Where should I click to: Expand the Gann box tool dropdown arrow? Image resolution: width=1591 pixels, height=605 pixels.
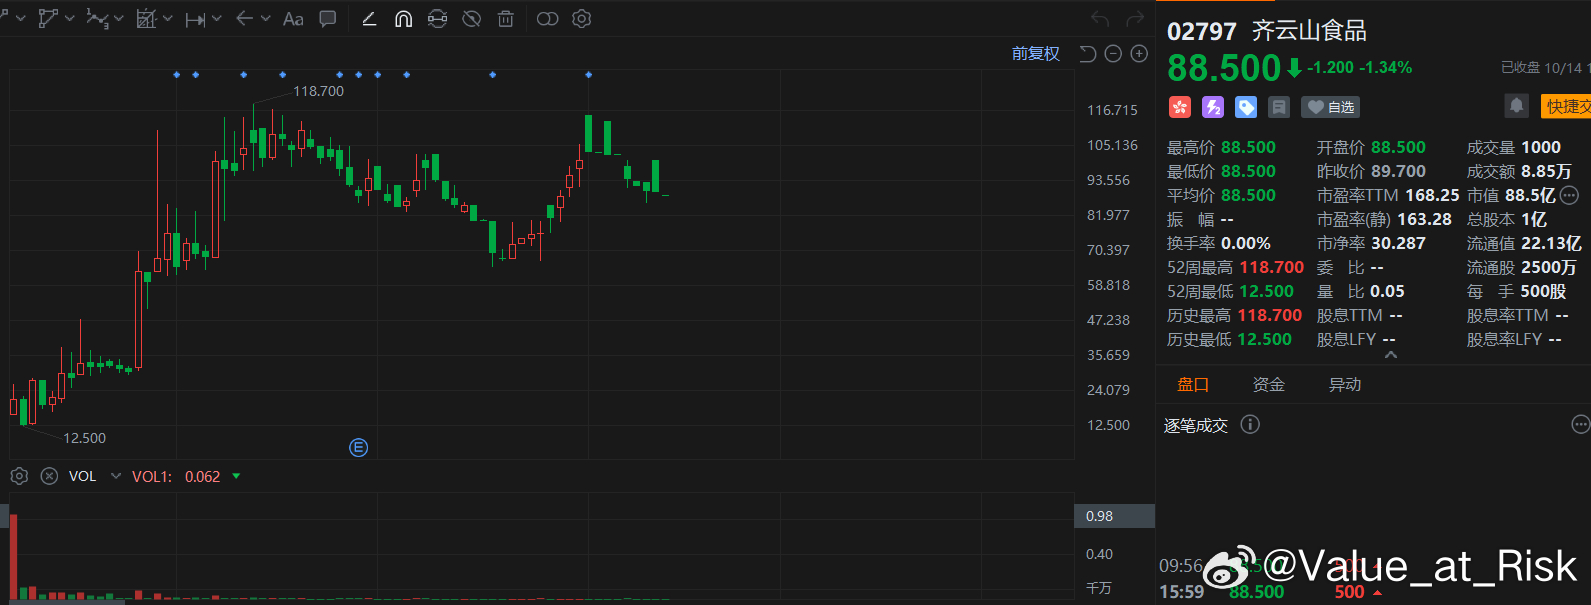point(168,18)
